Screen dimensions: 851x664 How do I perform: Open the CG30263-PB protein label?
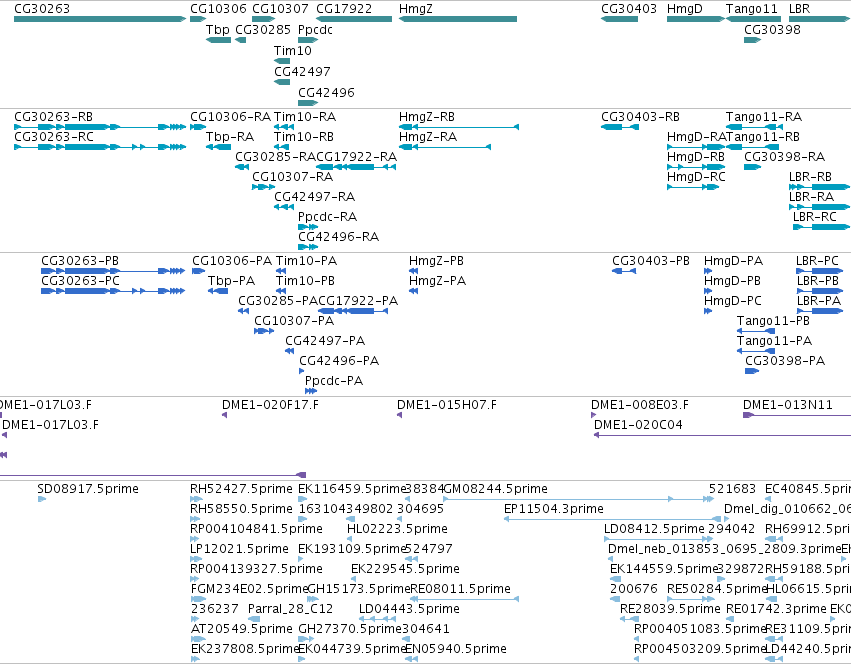(x=80, y=261)
